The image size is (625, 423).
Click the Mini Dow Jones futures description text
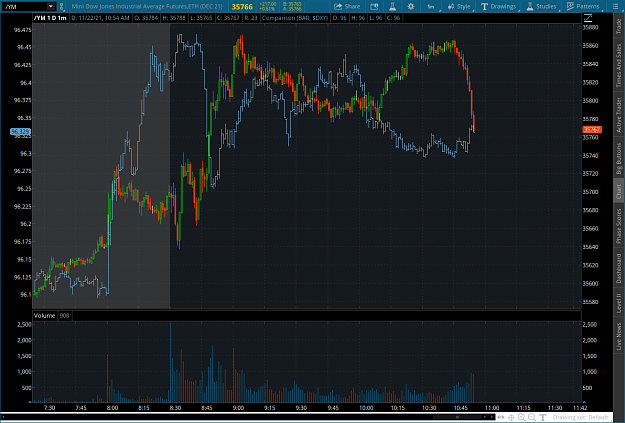pyautogui.click(x=147, y=6)
